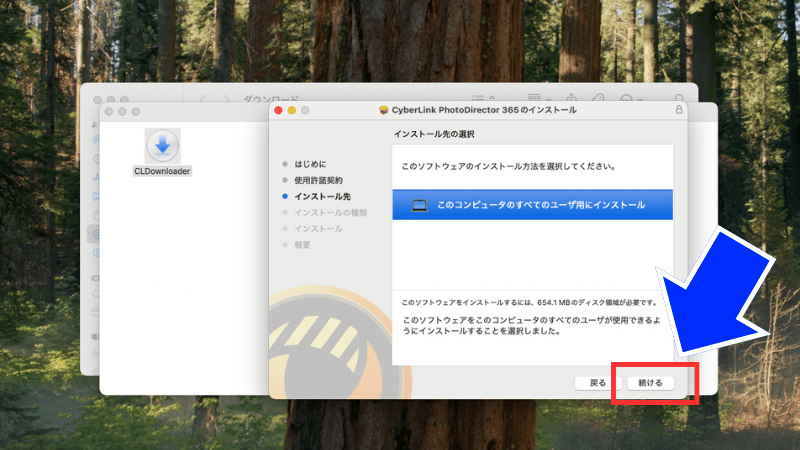This screenshot has width=800, height=450.
Task: Open list view selector in Finder toolbar
Action: (483, 97)
